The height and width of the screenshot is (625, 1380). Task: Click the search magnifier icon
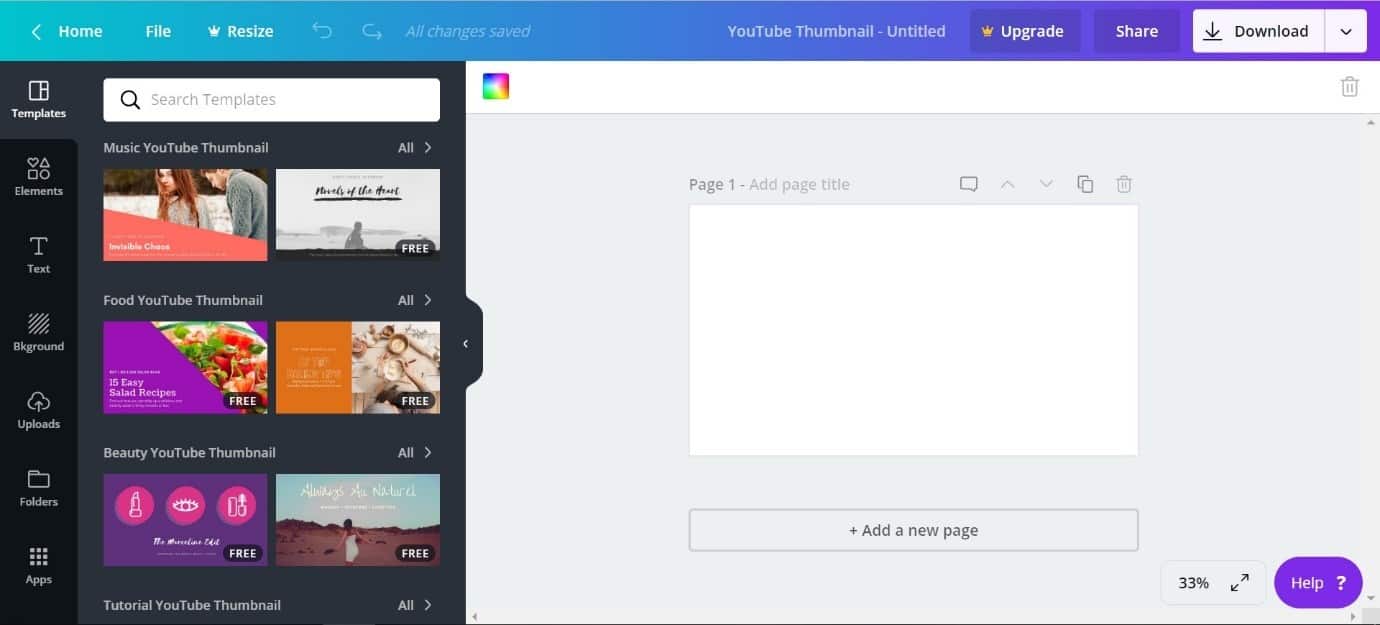point(130,100)
